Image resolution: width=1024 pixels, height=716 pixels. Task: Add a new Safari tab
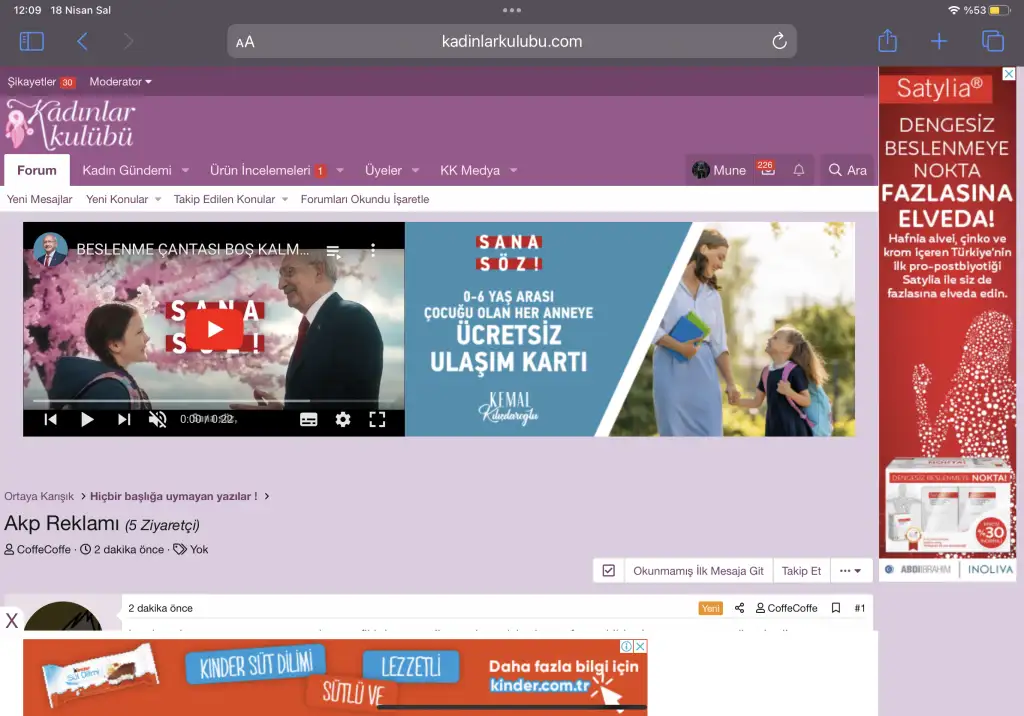939,41
